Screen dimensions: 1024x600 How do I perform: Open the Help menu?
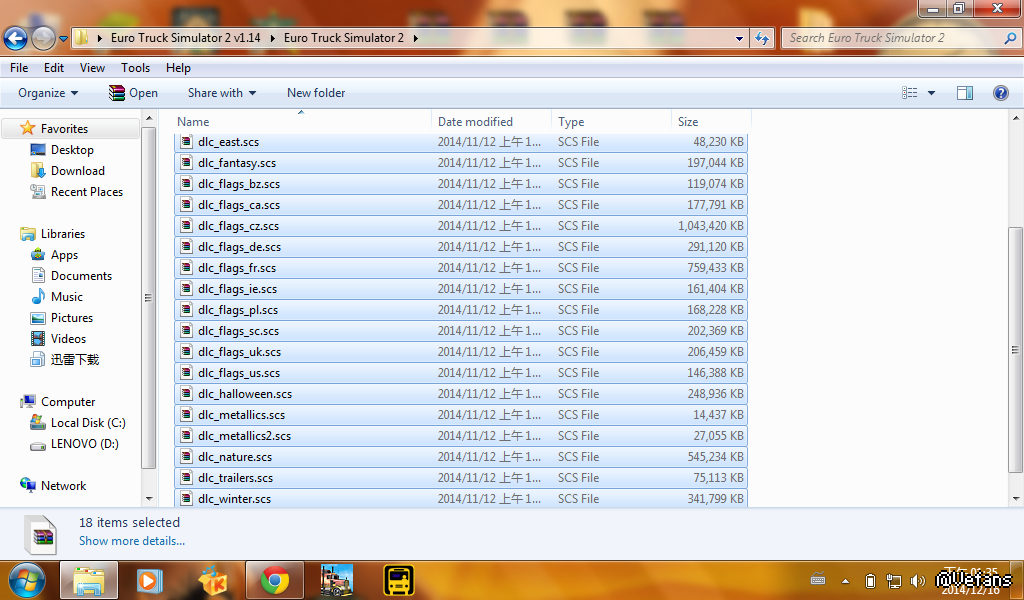(x=178, y=68)
